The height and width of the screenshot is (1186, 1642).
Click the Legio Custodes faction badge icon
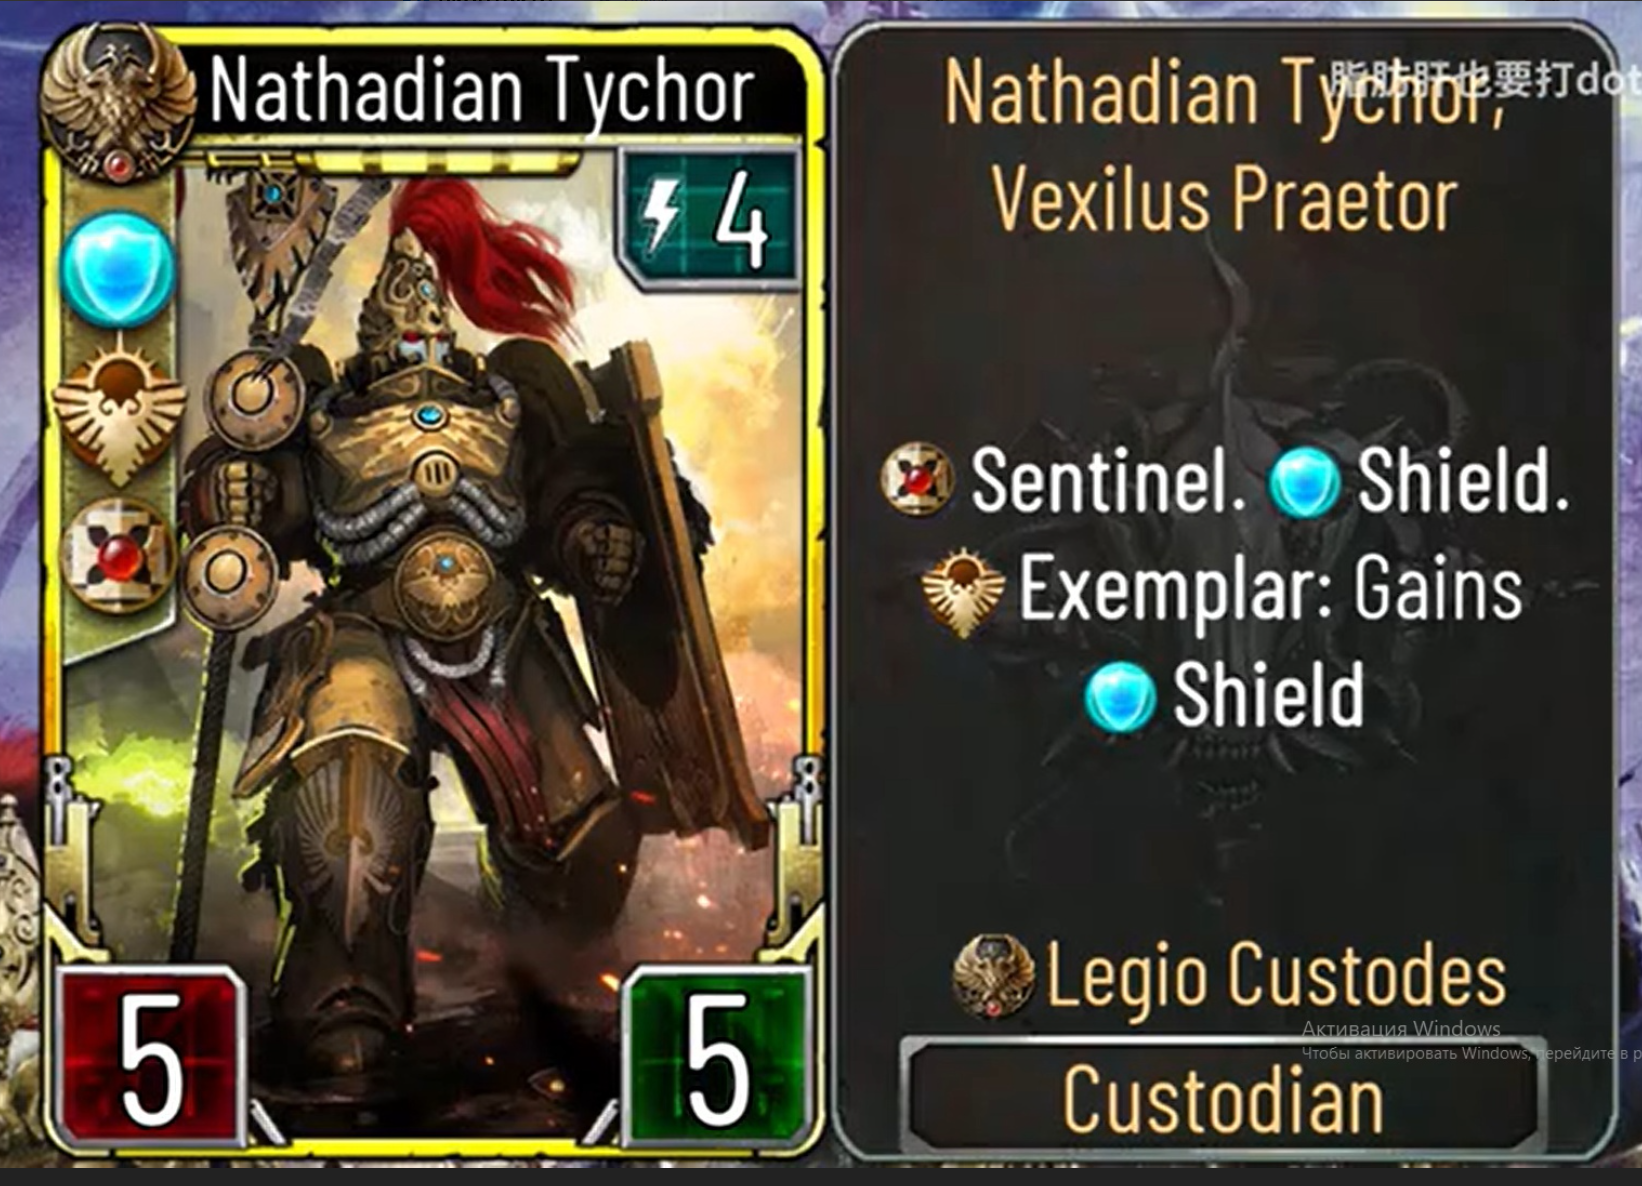click(992, 976)
